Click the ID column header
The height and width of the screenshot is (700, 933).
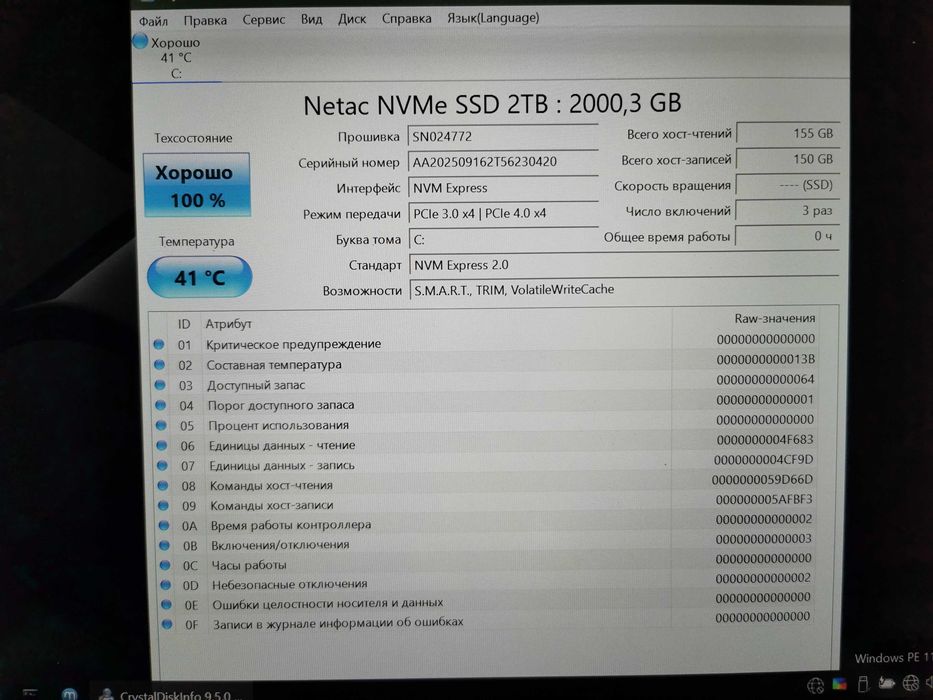184,324
